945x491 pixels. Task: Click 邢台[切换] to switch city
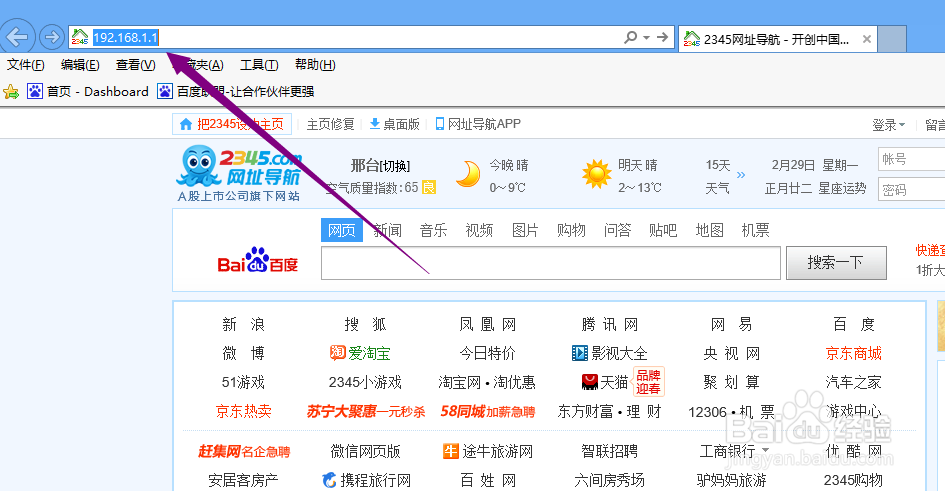tap(380, 166)
